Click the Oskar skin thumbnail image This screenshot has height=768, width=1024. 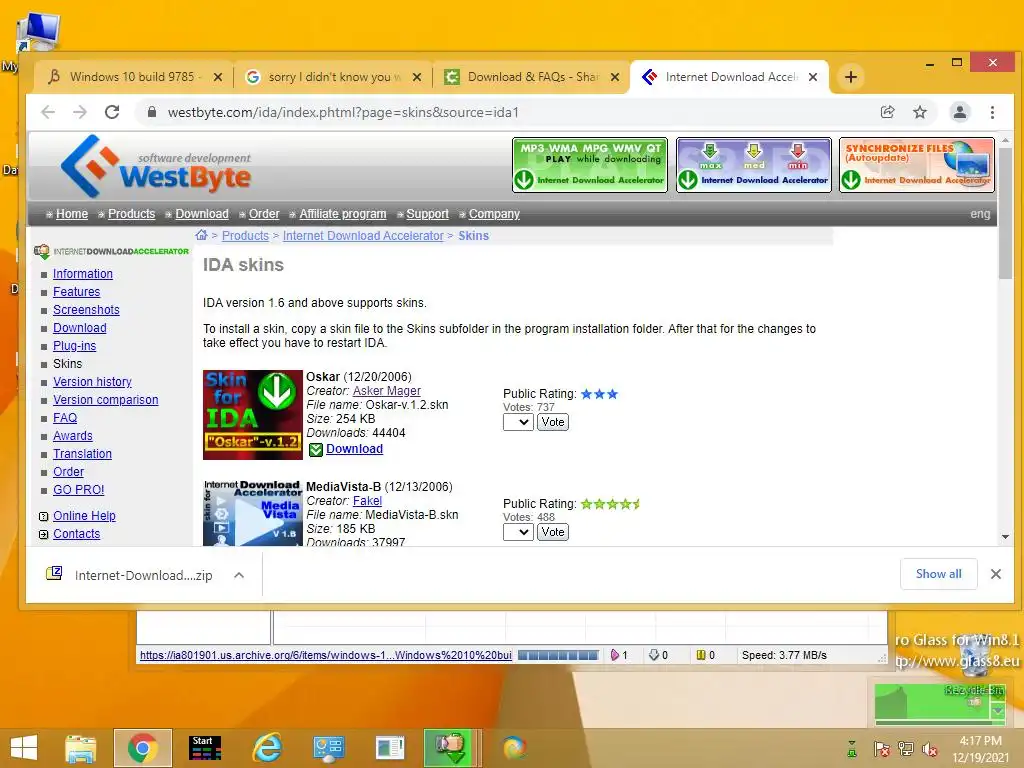[x=253, y=415]
